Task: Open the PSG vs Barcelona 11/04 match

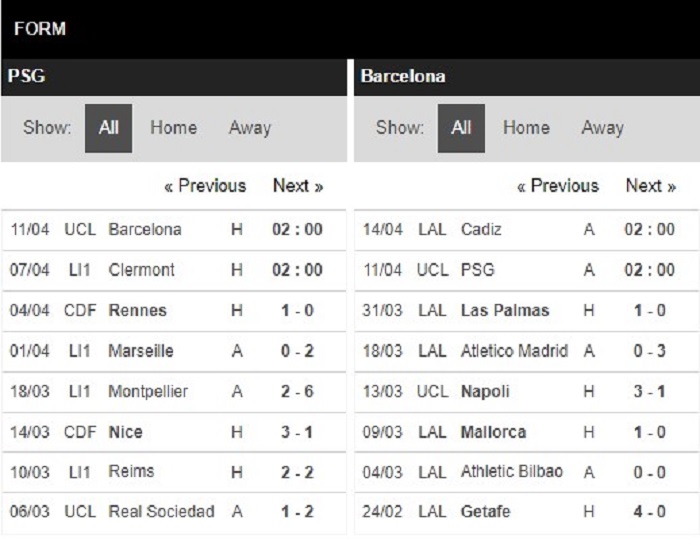Action: [x=174, y=230]
